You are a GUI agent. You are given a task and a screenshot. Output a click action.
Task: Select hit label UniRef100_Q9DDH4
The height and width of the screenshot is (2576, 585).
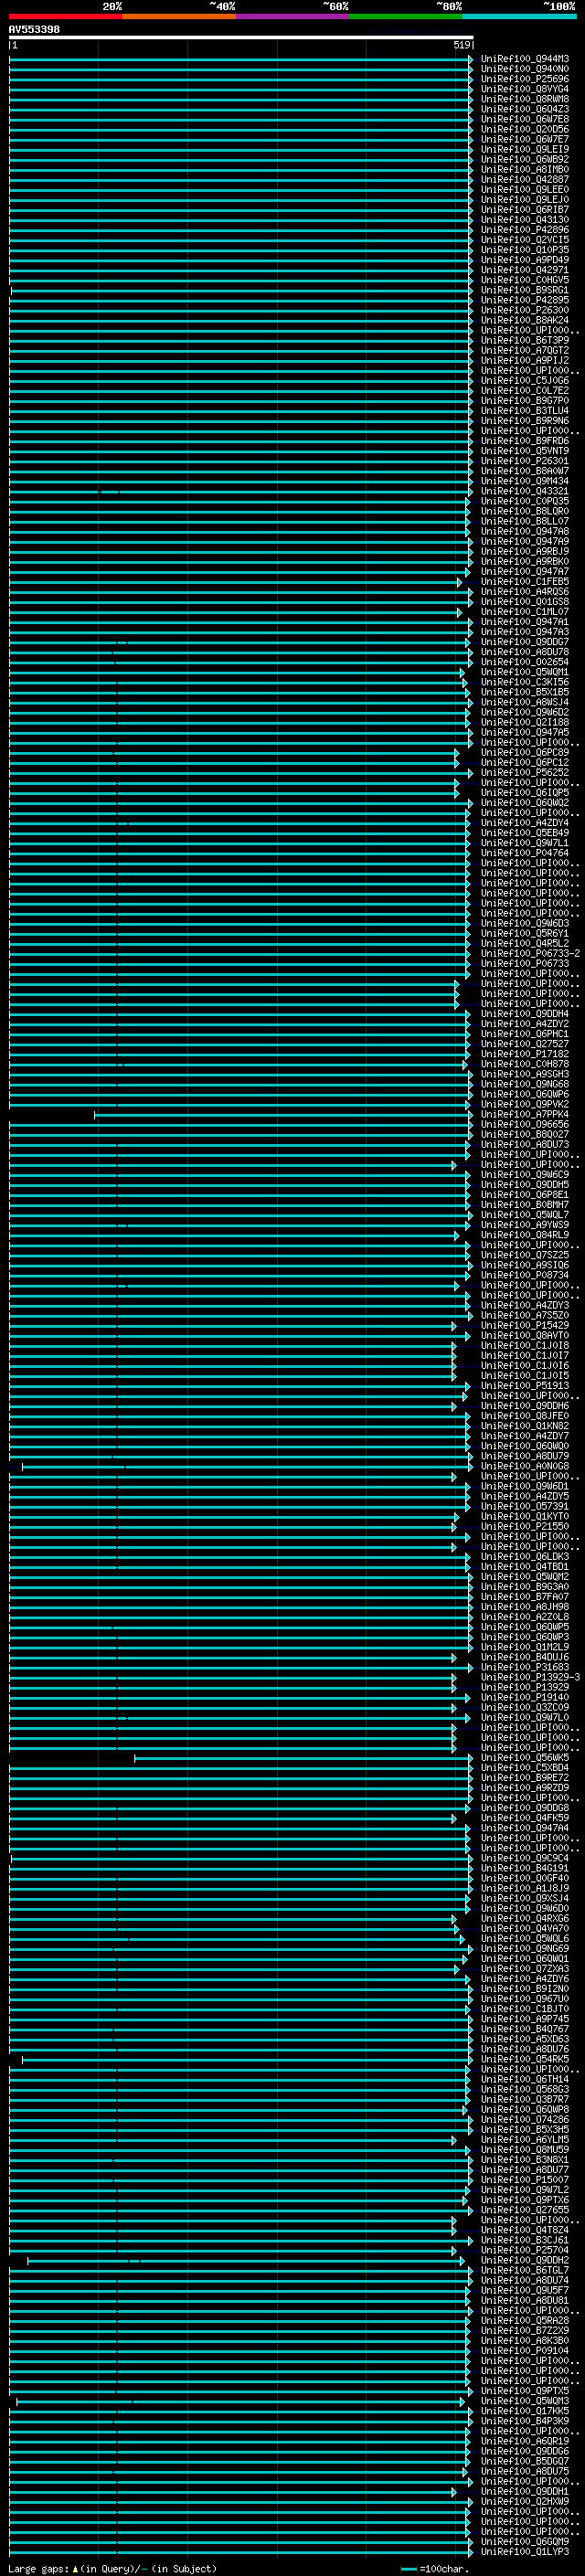coord(525,1014)
